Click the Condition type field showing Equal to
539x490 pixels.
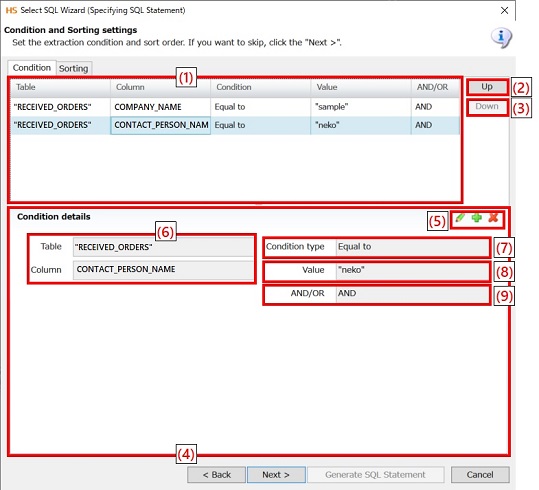(x=412, y=247)
